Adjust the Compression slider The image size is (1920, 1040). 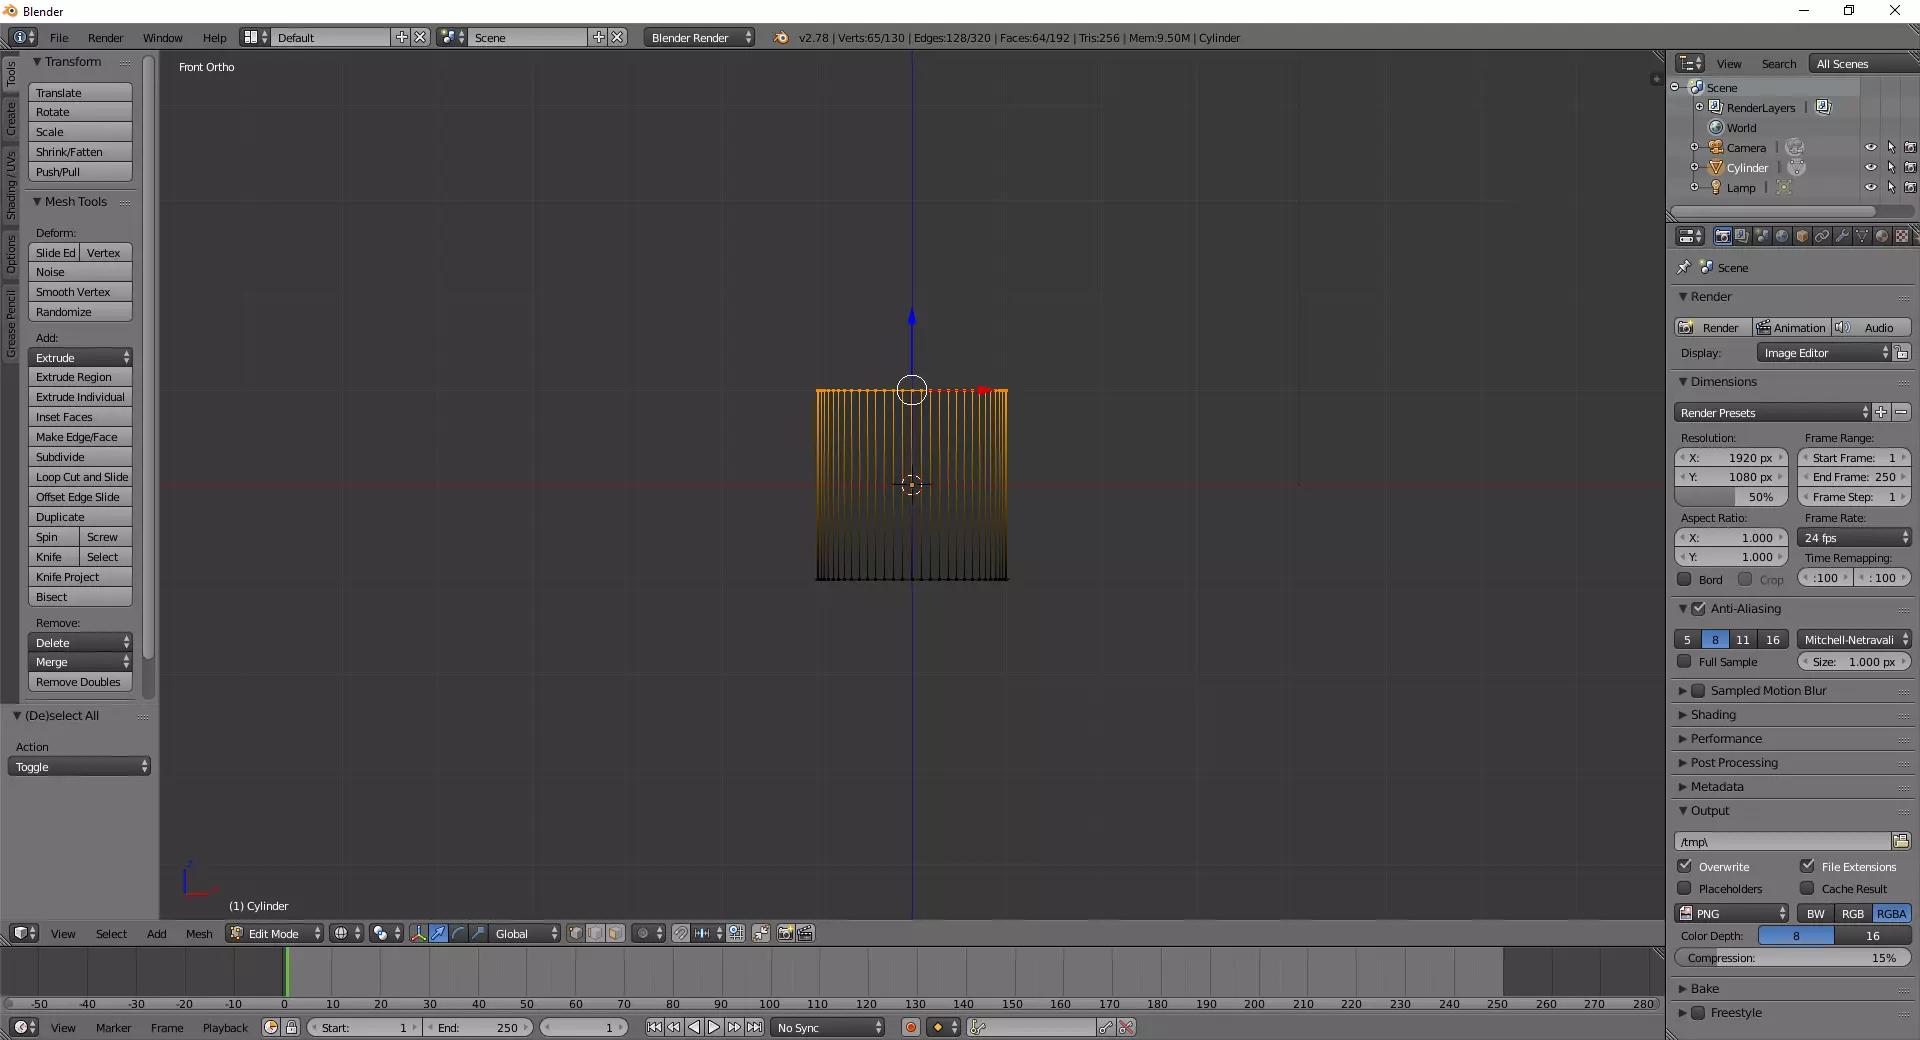1792,958
